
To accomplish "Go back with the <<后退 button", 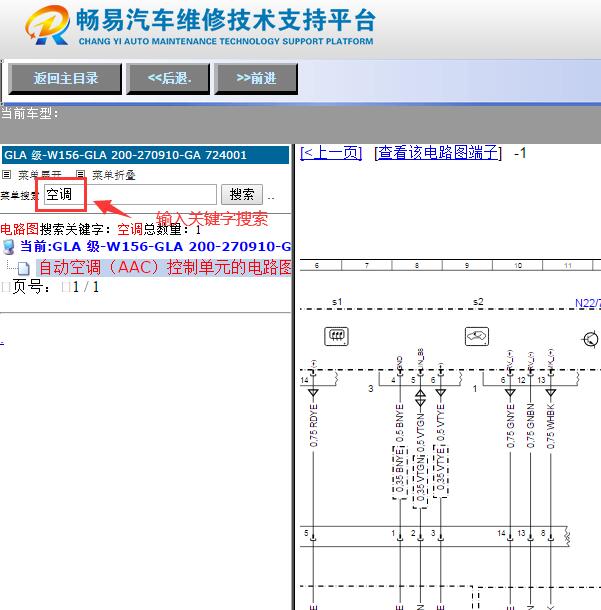I will 168,79.
